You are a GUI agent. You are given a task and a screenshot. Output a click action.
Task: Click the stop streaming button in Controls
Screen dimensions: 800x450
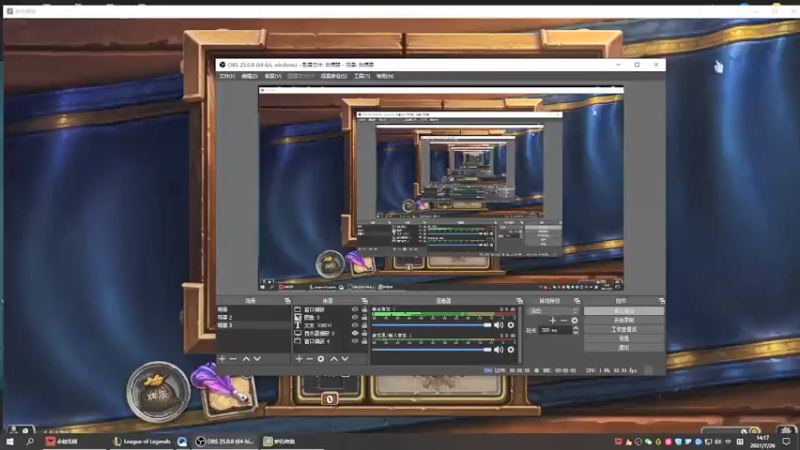point(623,311)
